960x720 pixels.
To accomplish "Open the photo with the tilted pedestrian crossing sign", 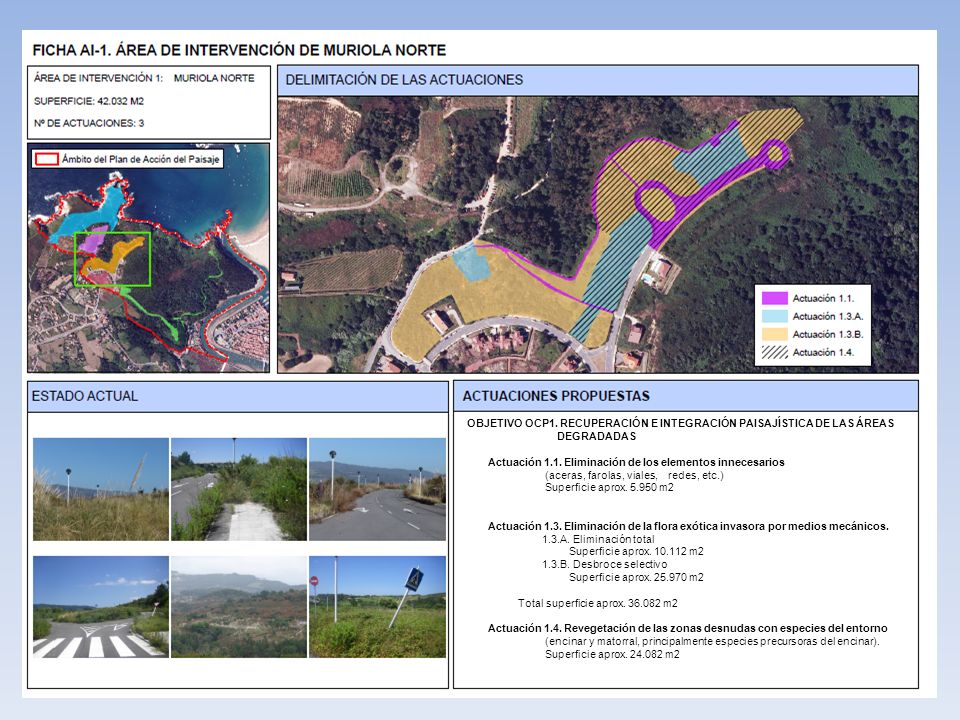I will click(x=377, y=607).
